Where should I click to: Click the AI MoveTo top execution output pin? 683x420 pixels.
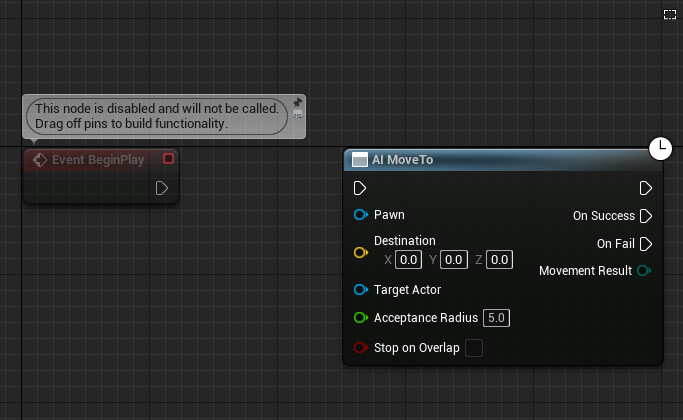(x=646, y=188)
